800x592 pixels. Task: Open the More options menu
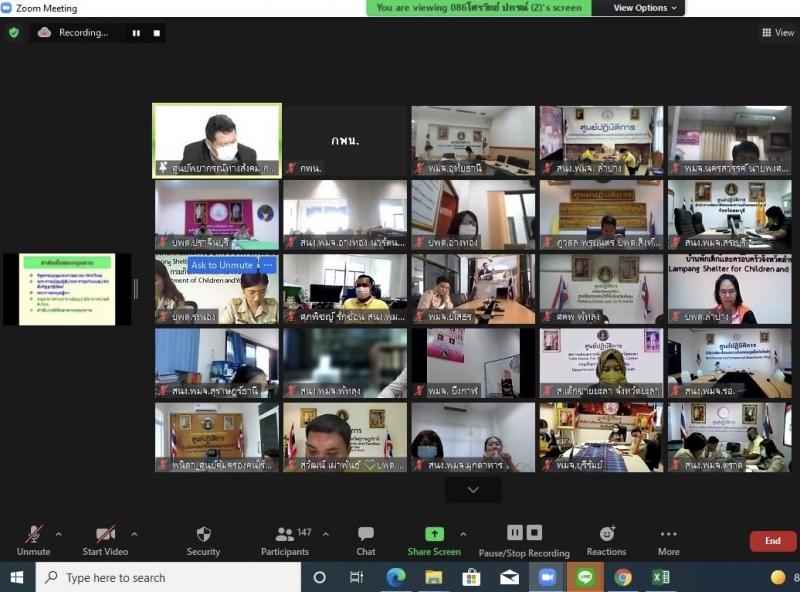(x=668, y=540)
